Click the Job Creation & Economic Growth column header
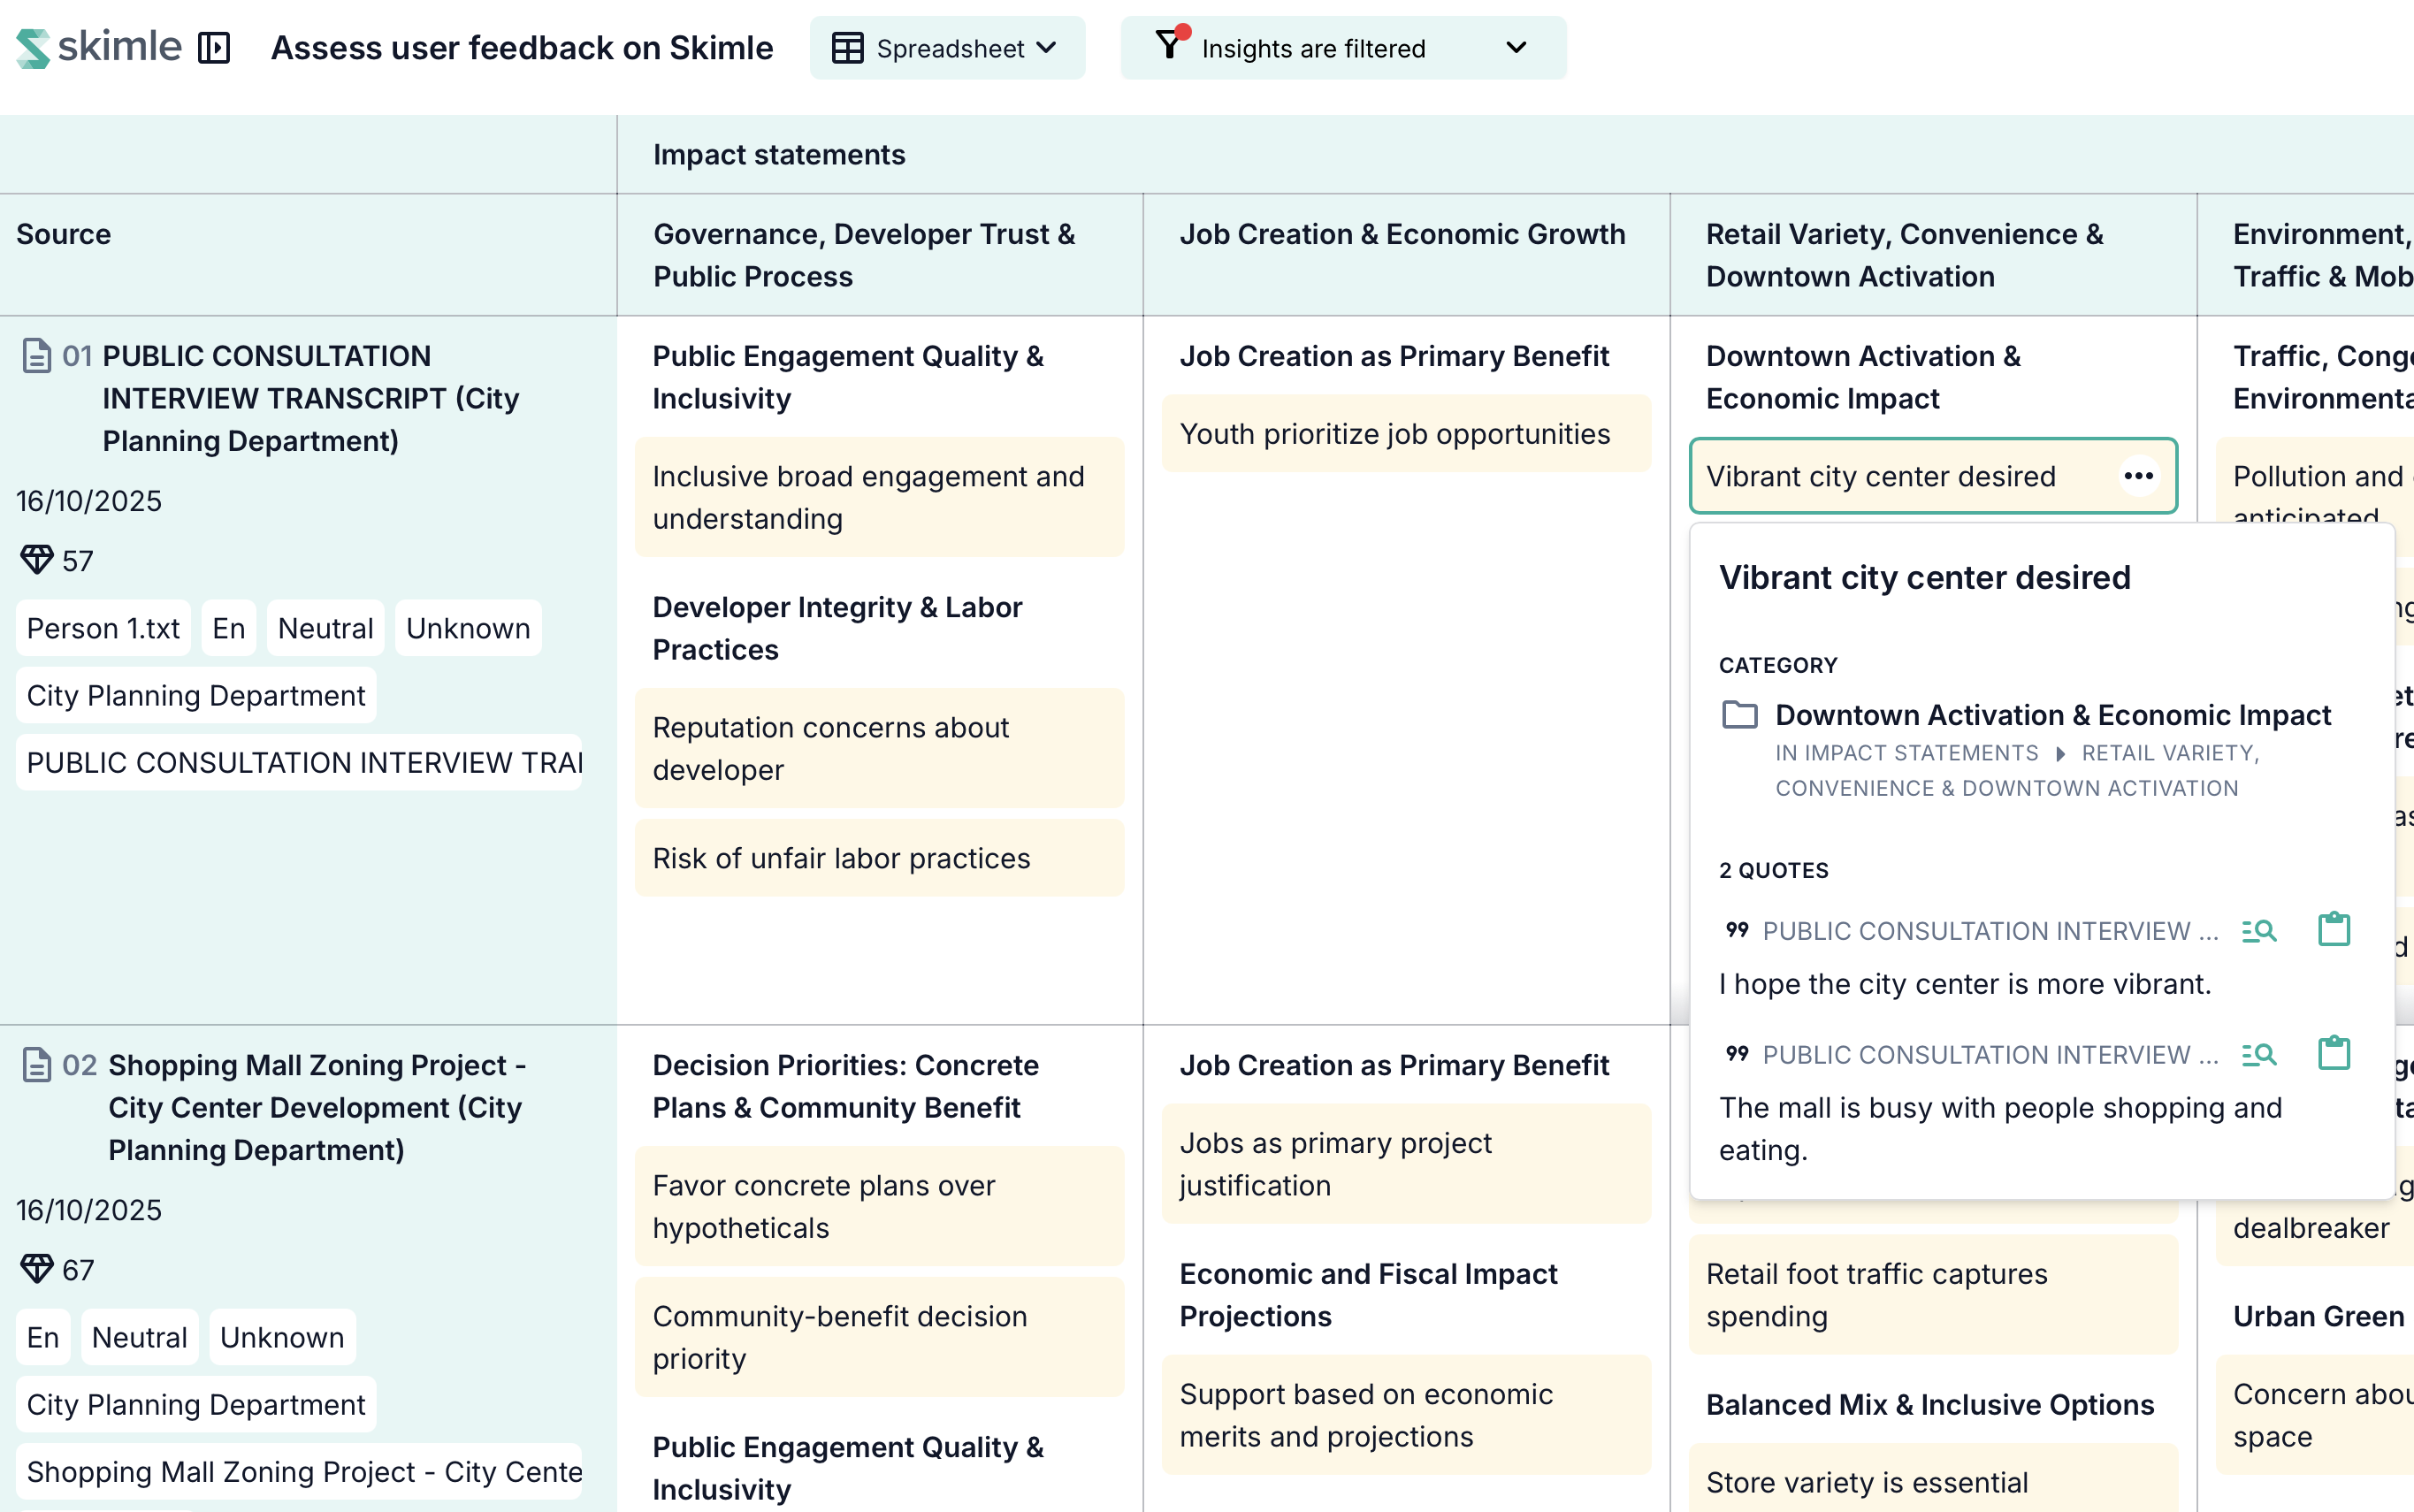The image size is (2414, 1512). (x=1402, y=234)
